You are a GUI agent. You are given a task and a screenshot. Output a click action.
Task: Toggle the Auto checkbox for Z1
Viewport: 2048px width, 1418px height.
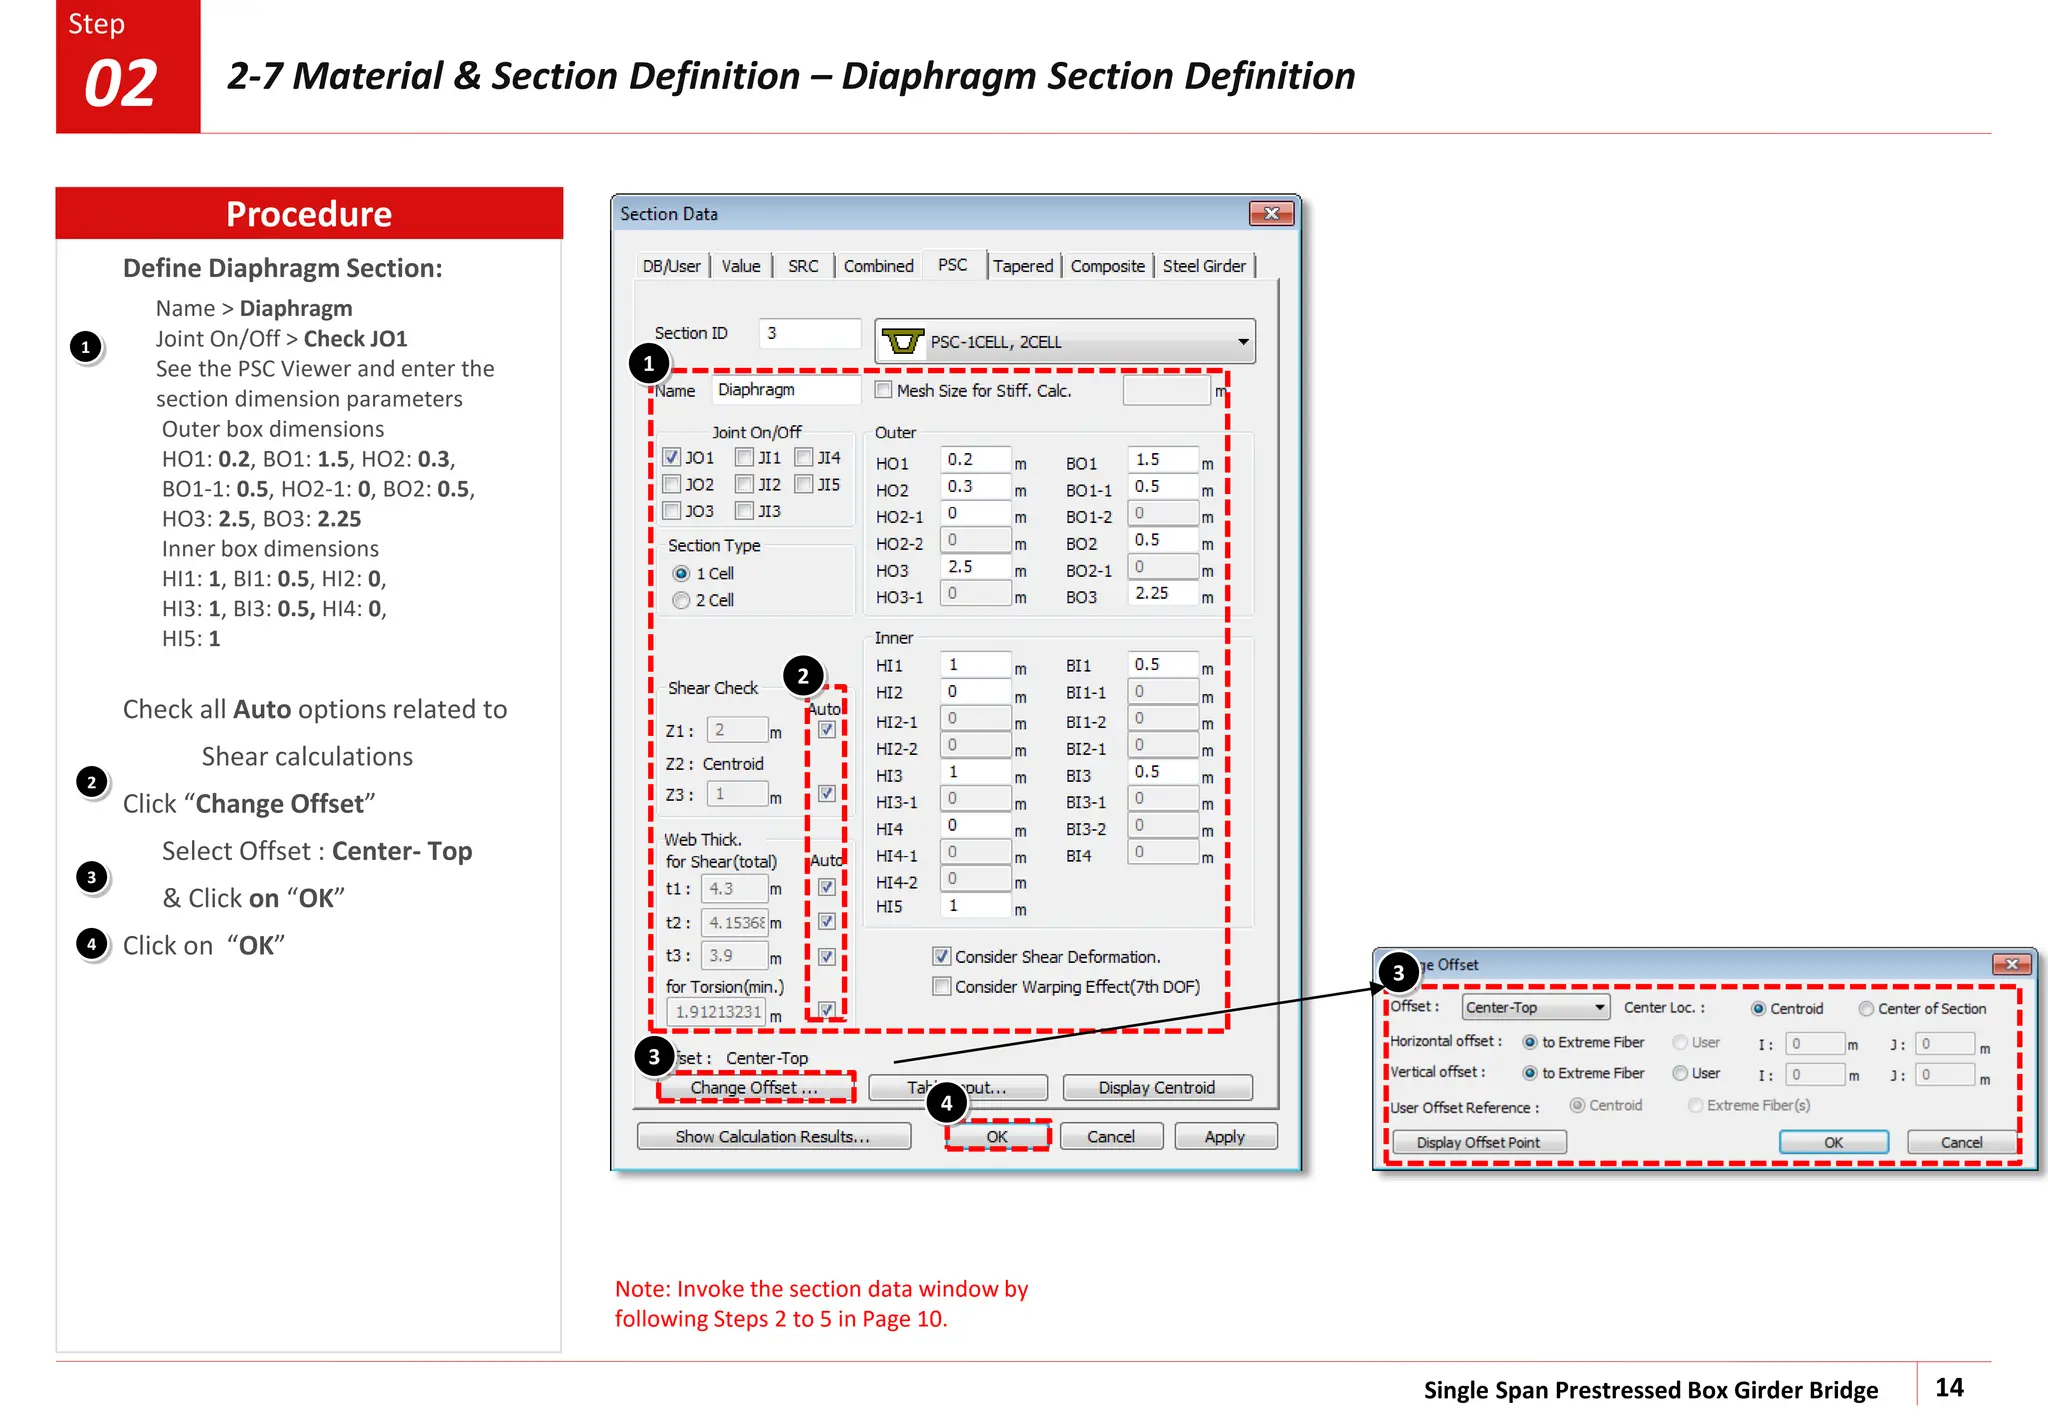click(x=827, y=730)
